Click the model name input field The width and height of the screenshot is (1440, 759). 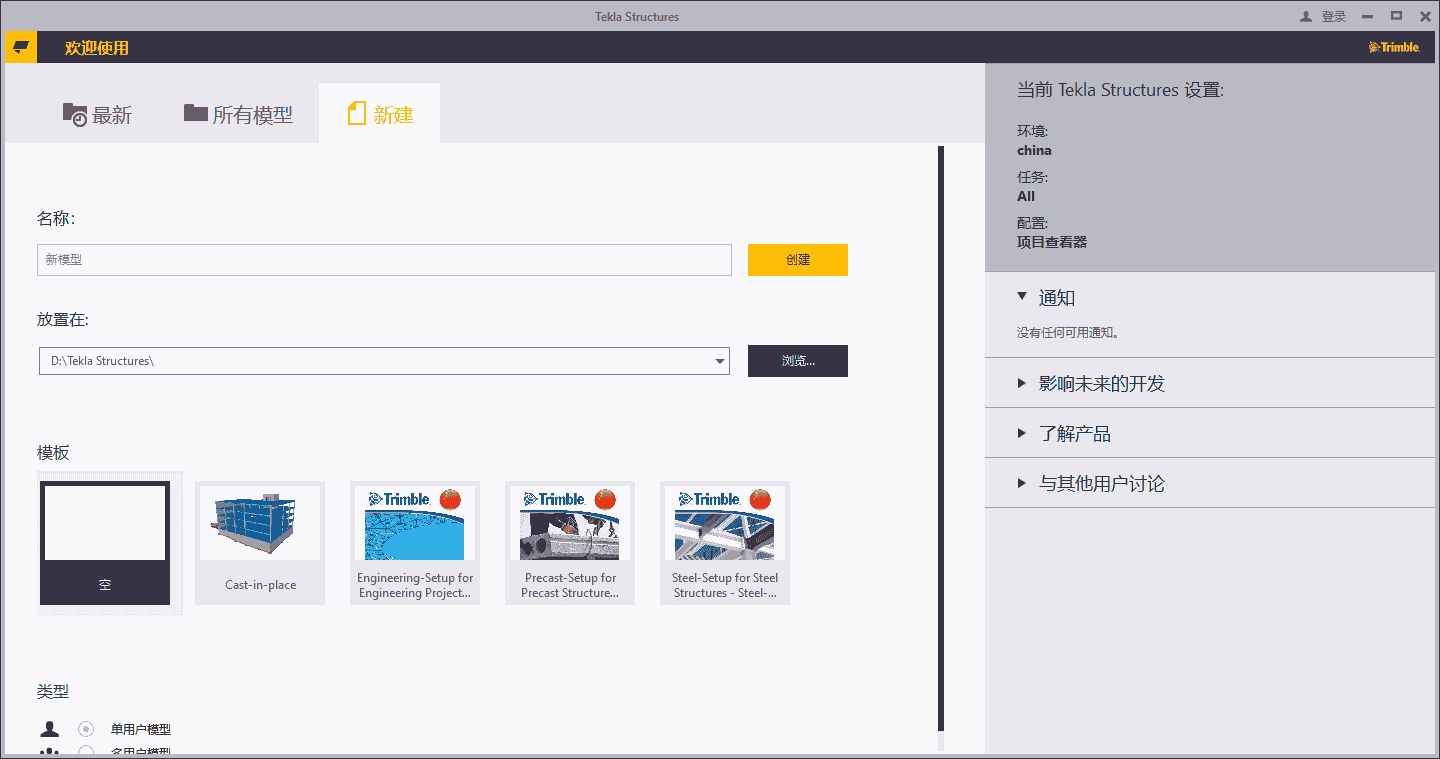click(385, 260)
